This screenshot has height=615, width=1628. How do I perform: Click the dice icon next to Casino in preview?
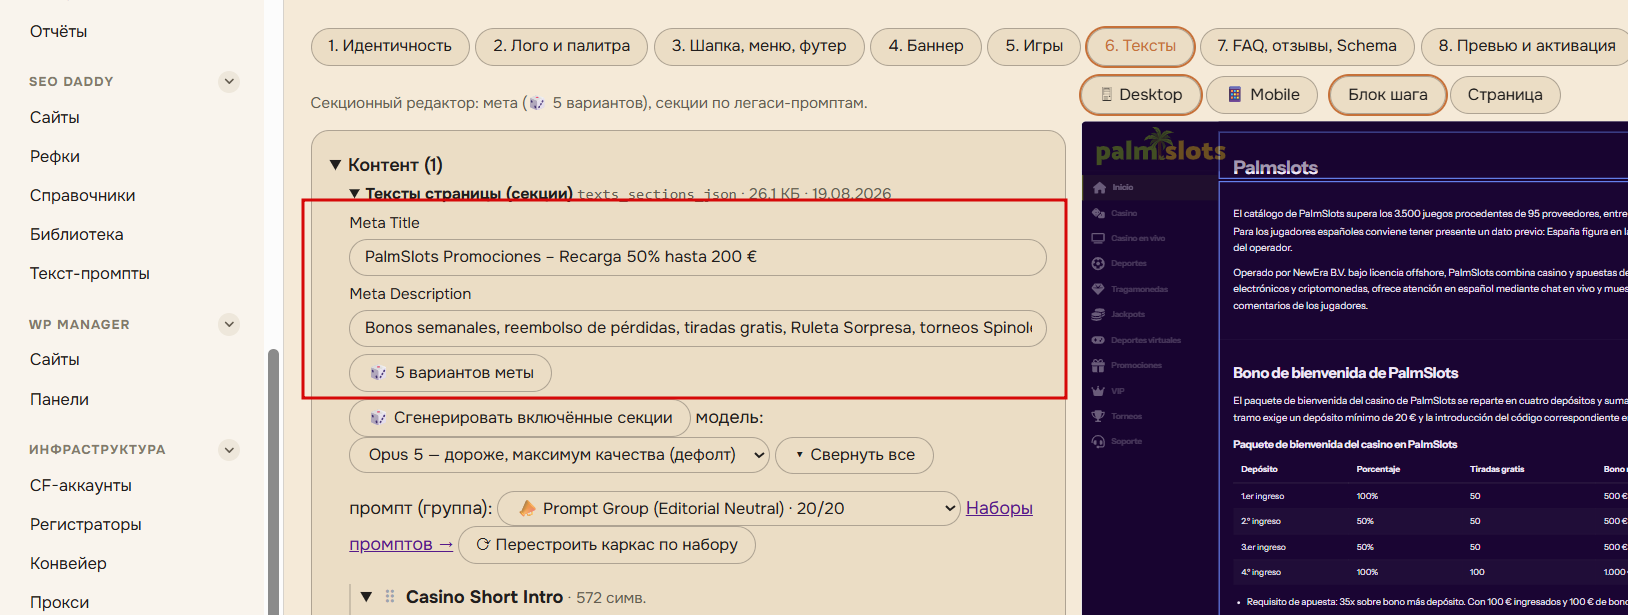point(1099,213)
